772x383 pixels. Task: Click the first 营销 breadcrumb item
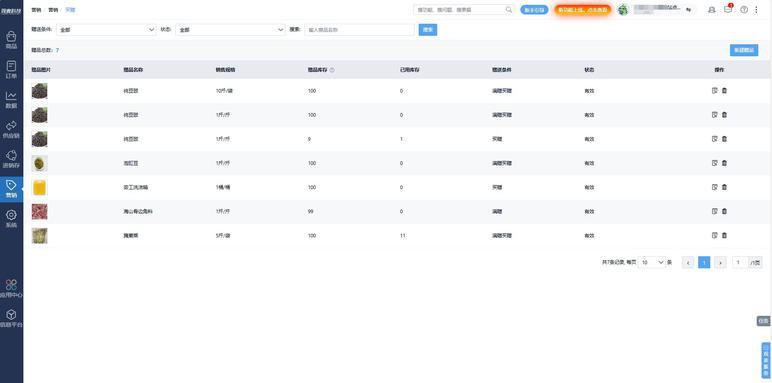pyautogui.click(x=36, y=9)
